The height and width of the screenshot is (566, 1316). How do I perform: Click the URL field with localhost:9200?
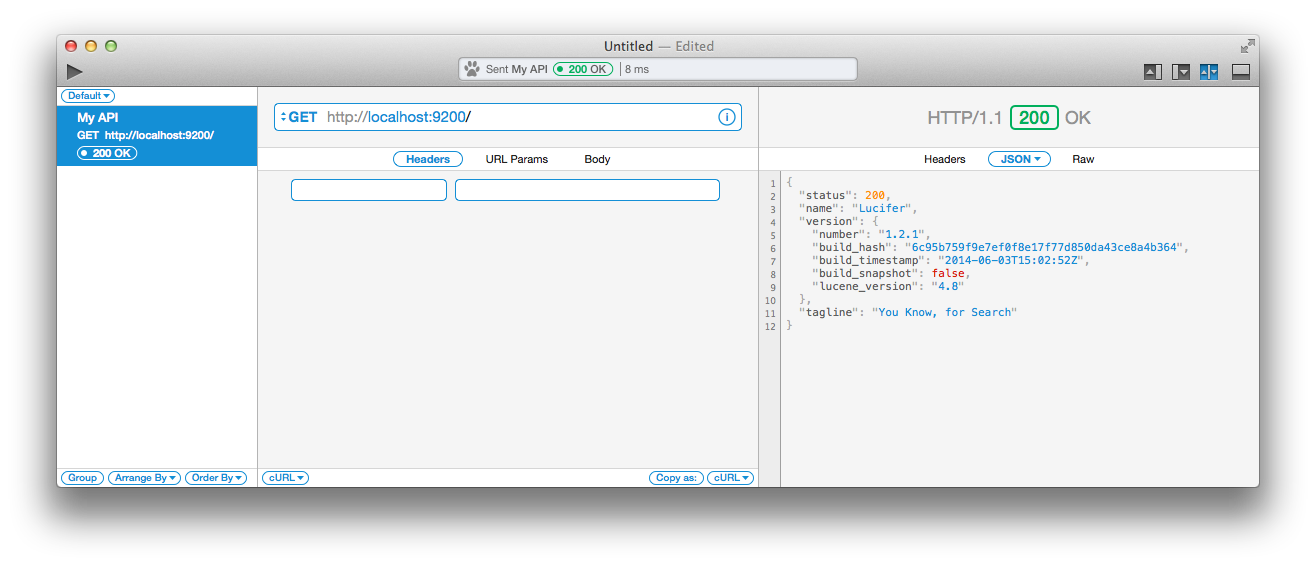(508, 117)
